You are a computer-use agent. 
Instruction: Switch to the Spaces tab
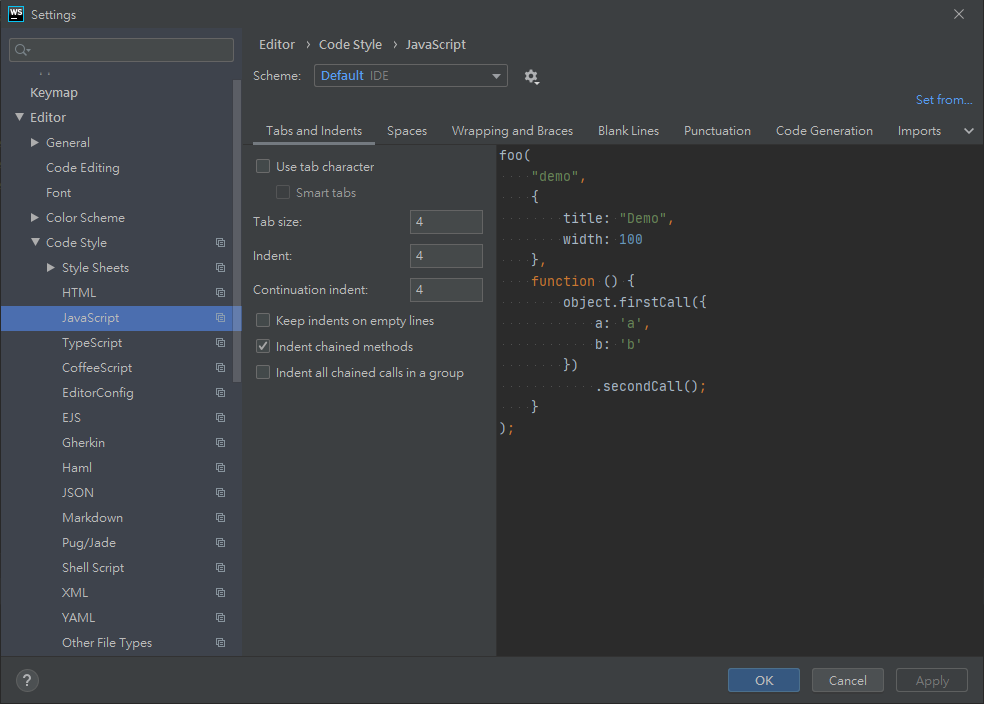click(x=407, y=131)
